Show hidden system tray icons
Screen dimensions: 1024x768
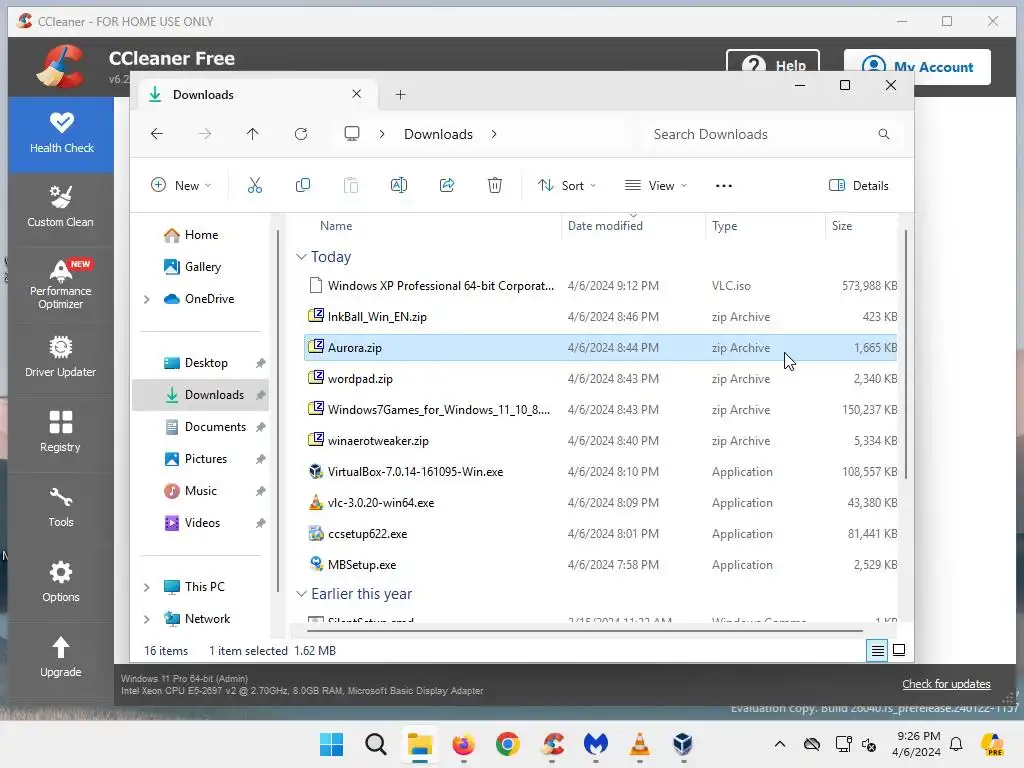point(780,744)
